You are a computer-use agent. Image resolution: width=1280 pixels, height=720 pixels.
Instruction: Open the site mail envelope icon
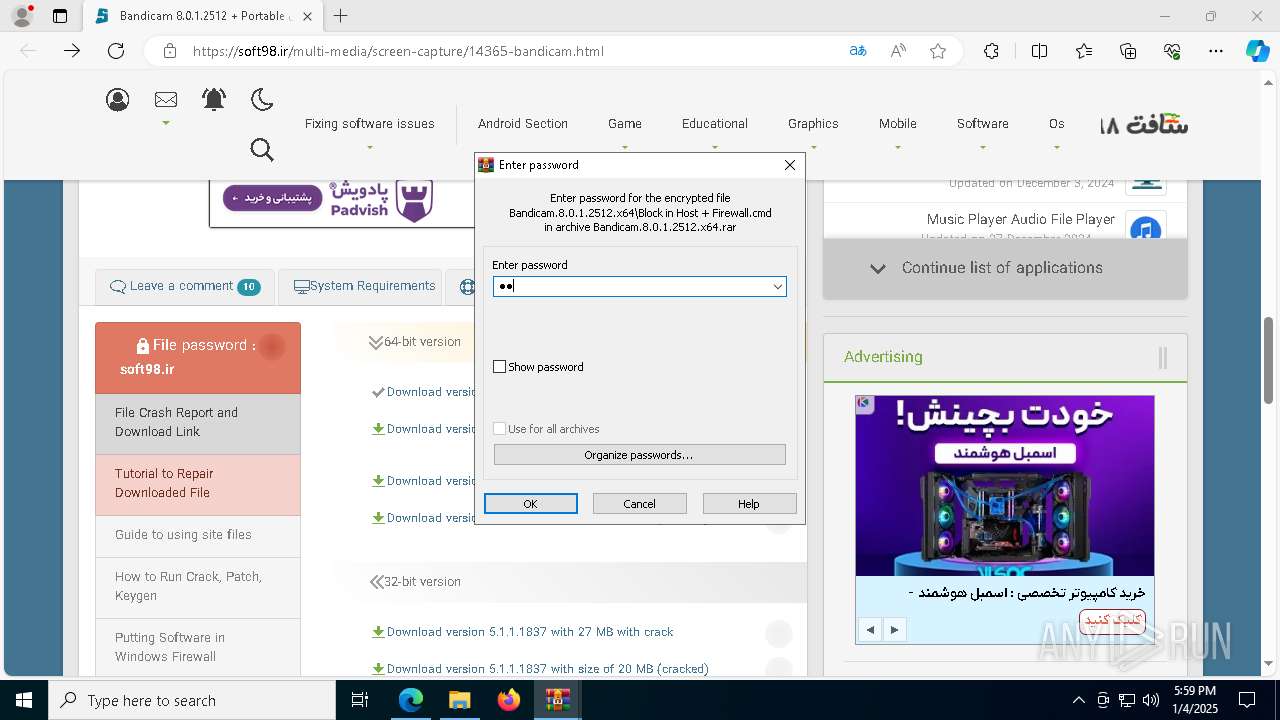(x=166, y=99)
